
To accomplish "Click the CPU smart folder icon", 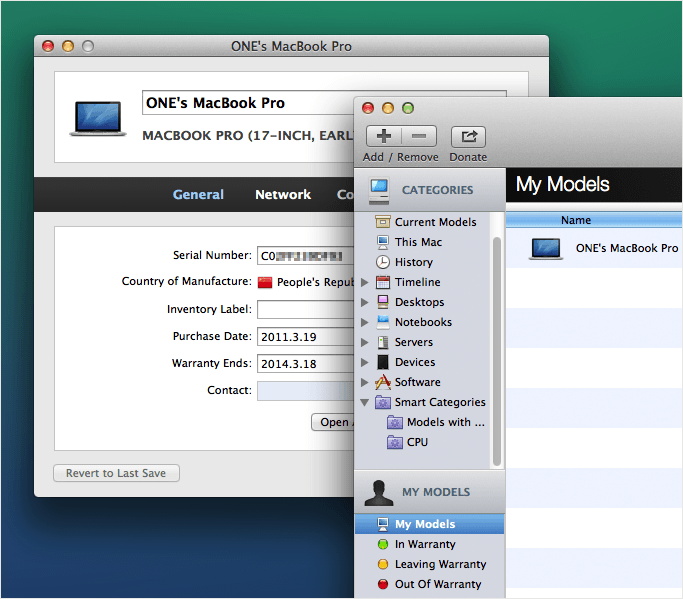I will 395,442.
